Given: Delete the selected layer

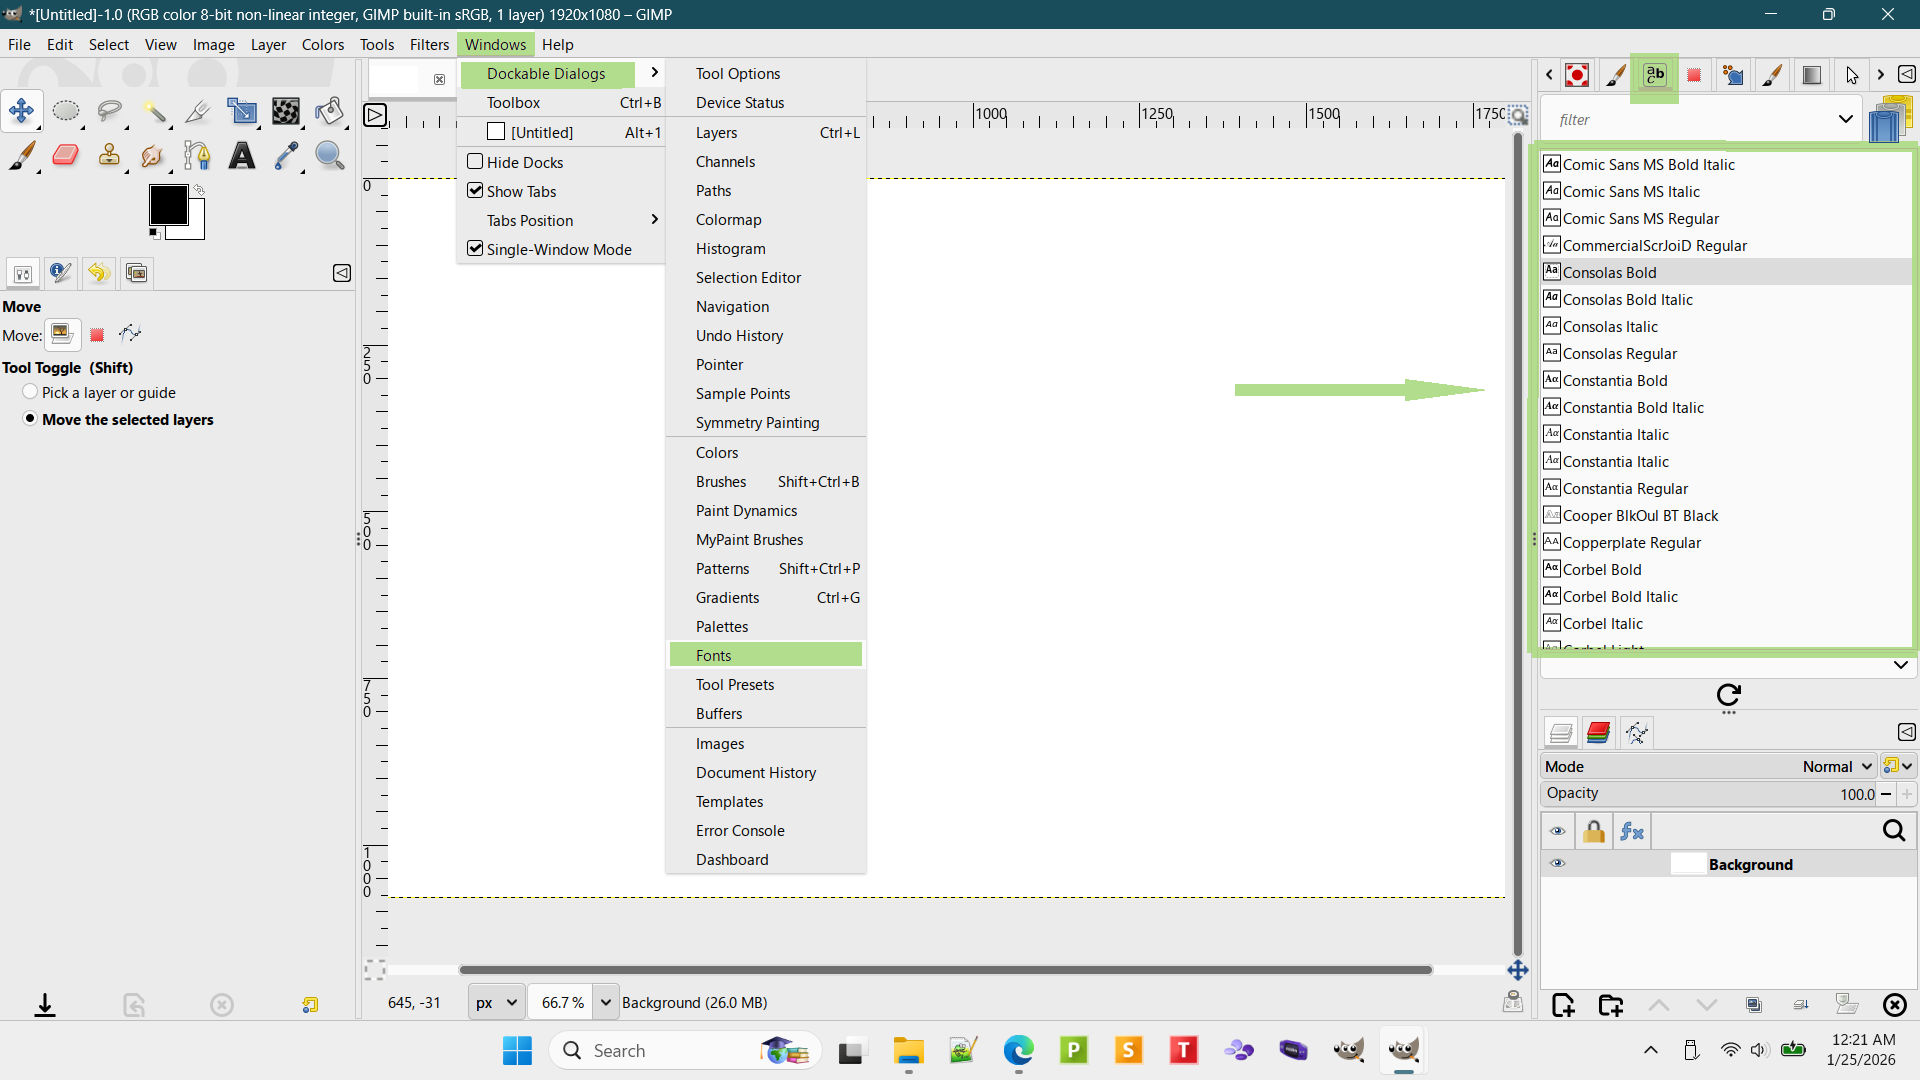Looking at the screenshot, I should pos(1894,1005).
